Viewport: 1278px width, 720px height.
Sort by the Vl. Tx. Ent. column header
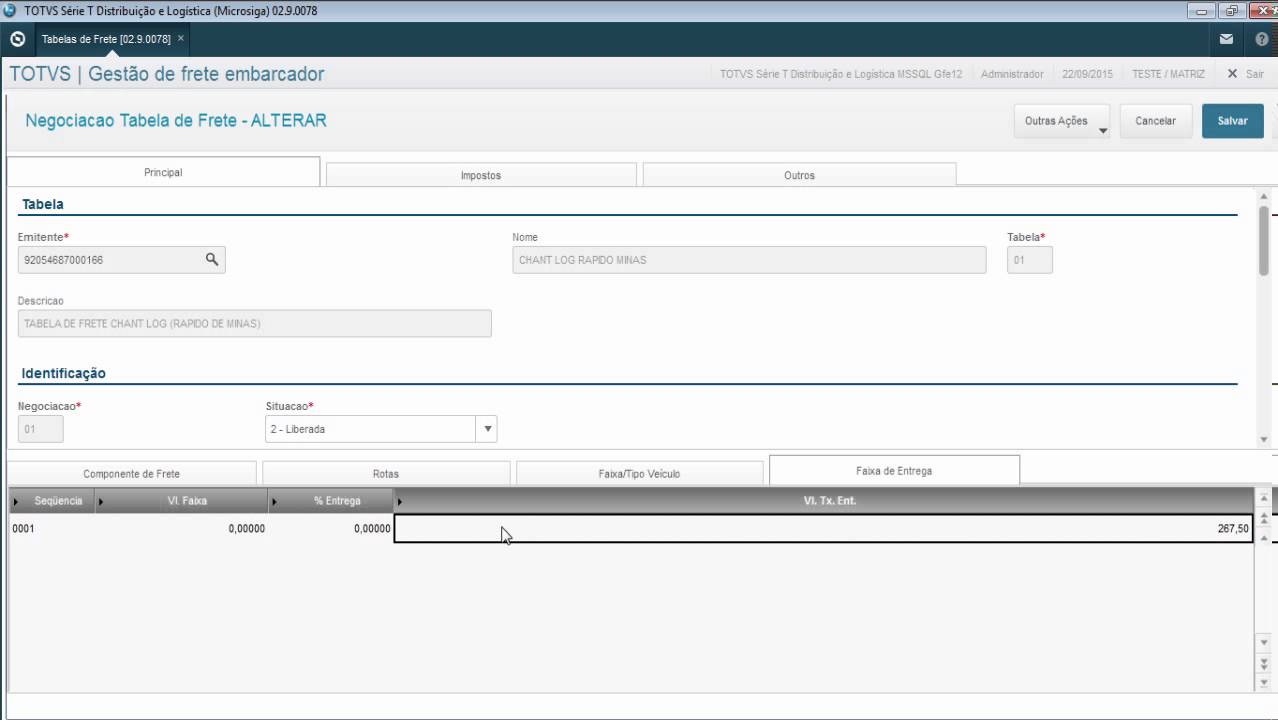pyautogui.click(x=823, y=501)
